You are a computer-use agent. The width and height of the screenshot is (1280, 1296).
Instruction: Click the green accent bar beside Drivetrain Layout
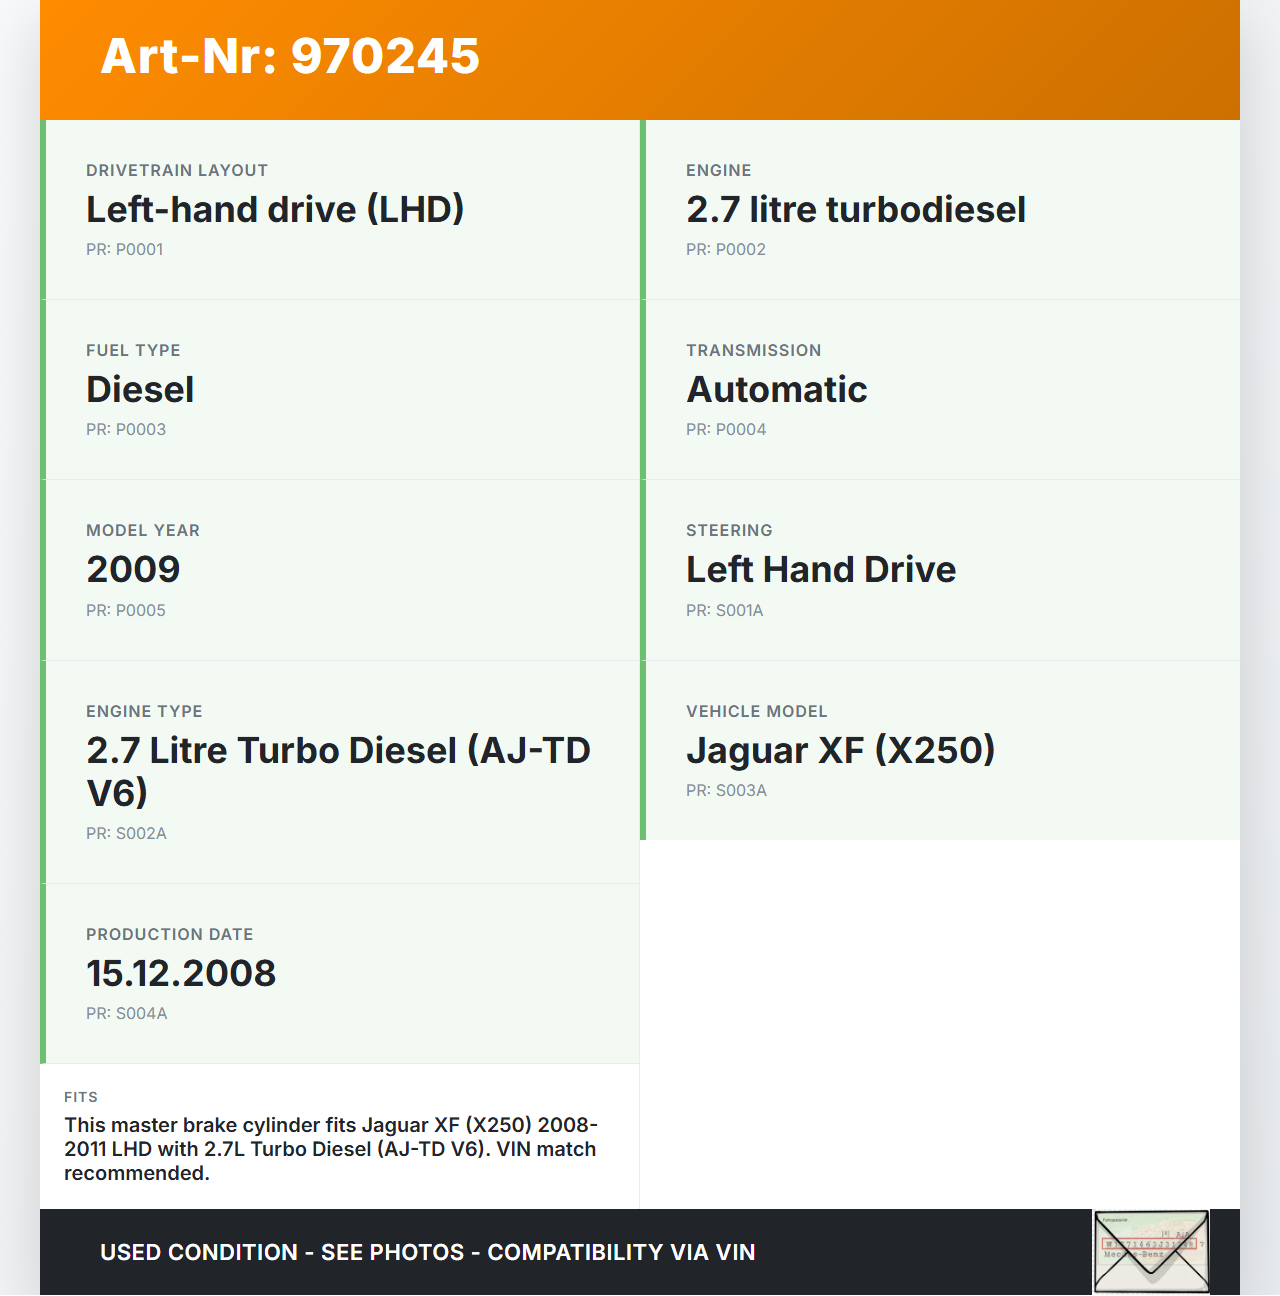(43, 210)
